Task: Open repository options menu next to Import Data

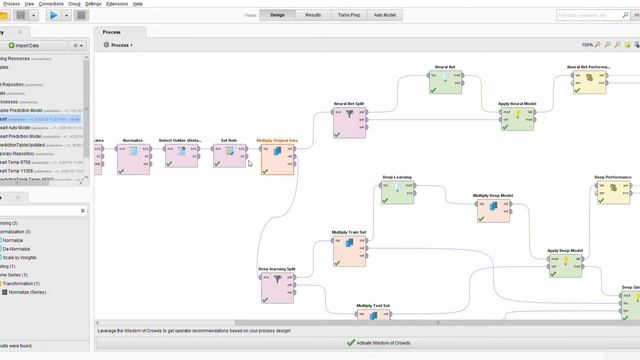Action: point(78,45)
